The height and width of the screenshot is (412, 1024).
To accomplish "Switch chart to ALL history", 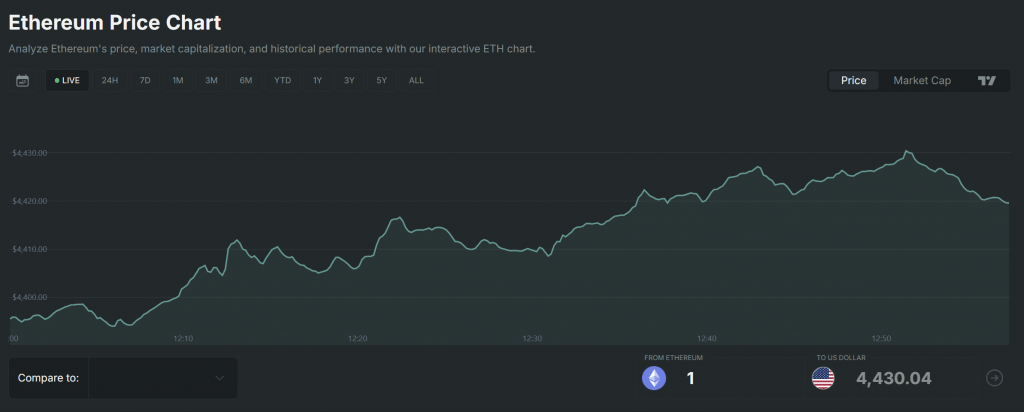I will tap(416, 81).
